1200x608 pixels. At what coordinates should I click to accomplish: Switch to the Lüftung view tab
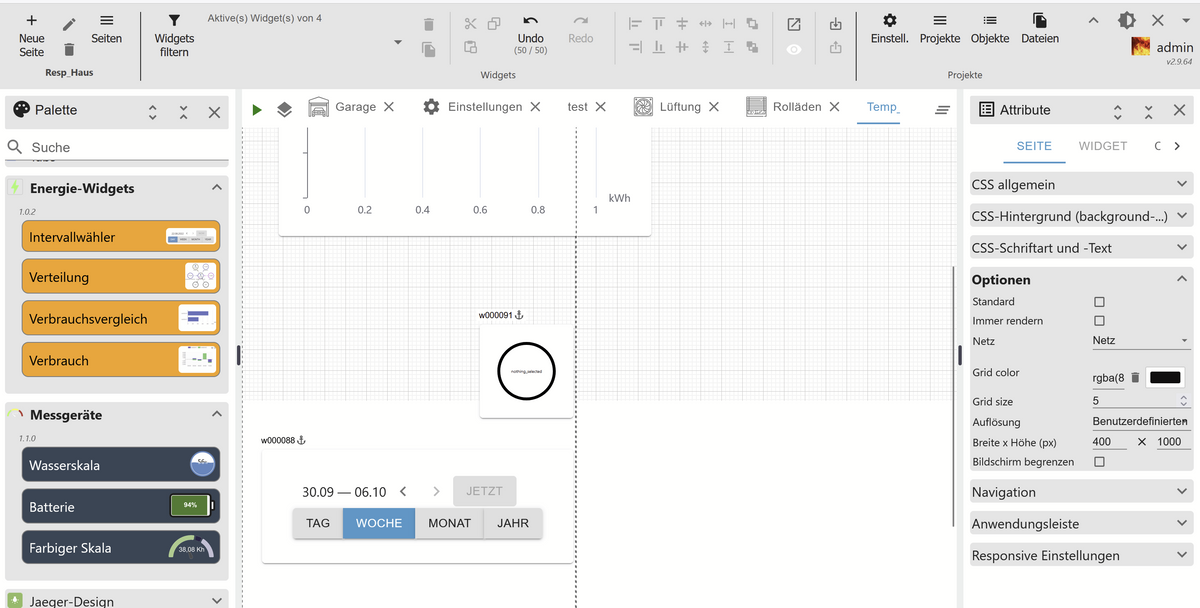(679, 107)
